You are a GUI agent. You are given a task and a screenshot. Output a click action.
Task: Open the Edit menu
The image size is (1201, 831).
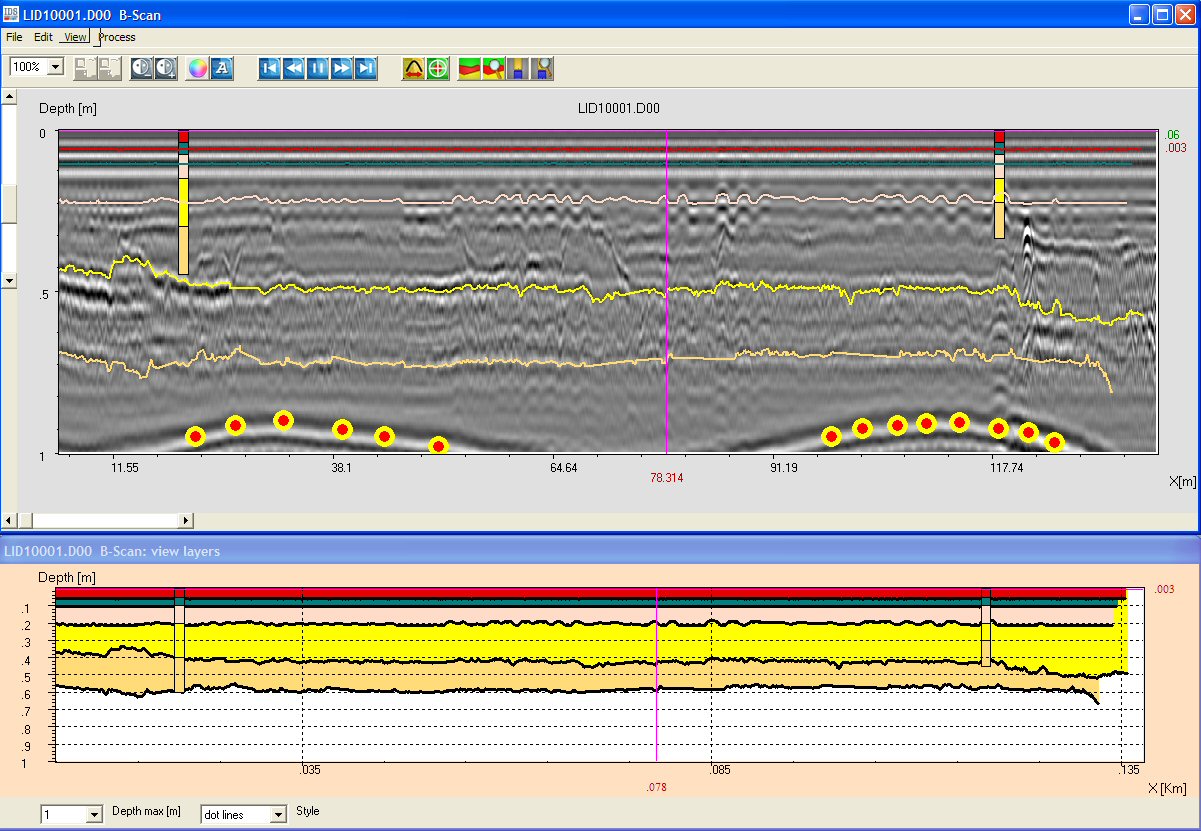[x=43, y=37]
